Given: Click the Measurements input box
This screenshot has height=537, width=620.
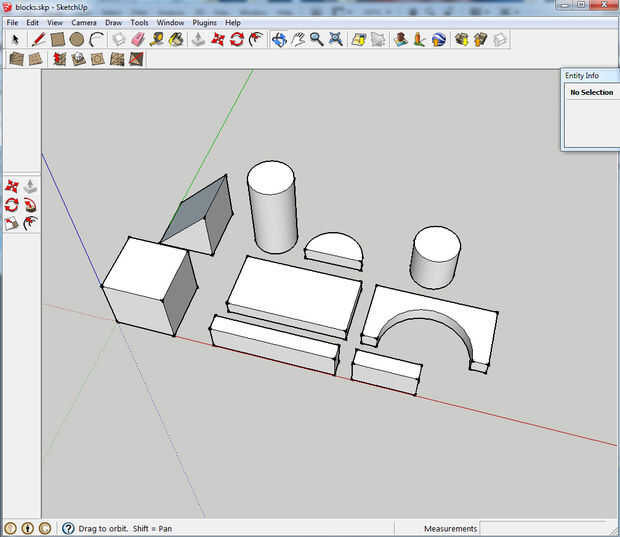Looking at the screenshot, I should pos(545,528).
